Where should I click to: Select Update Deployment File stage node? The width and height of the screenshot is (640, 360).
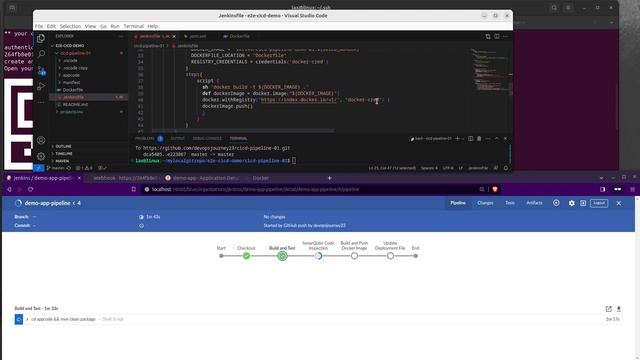click(x=390, y=256)
